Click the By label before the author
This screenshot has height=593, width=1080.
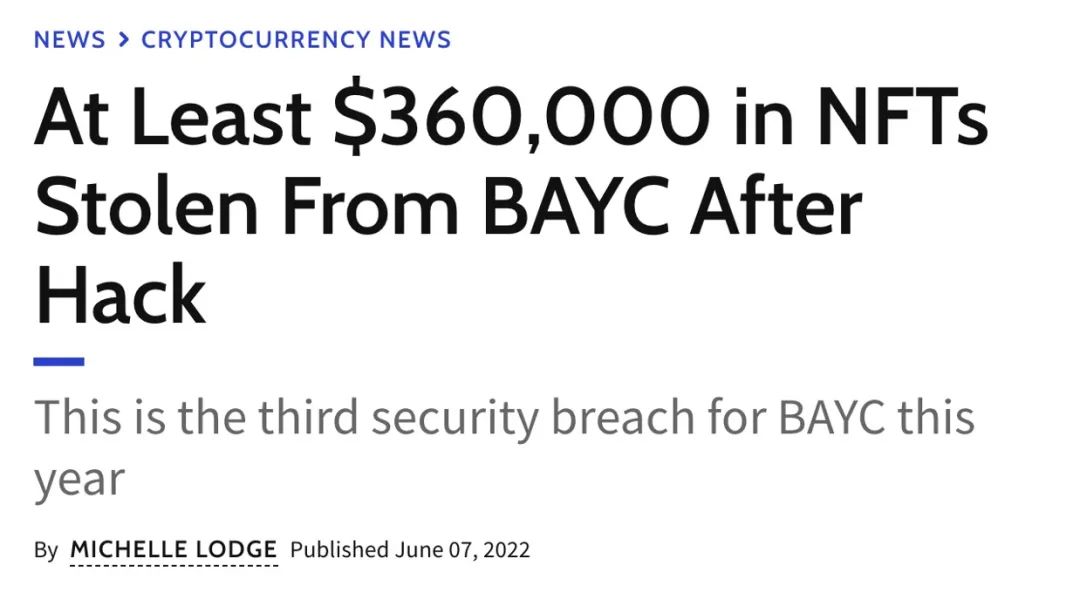click(x=46, y=551)
